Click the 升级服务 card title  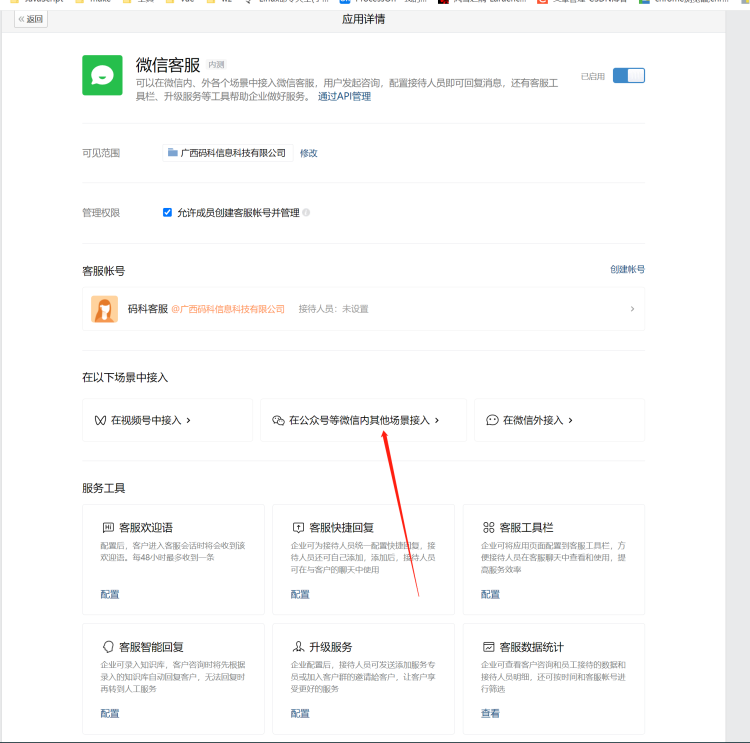[331, 647]
